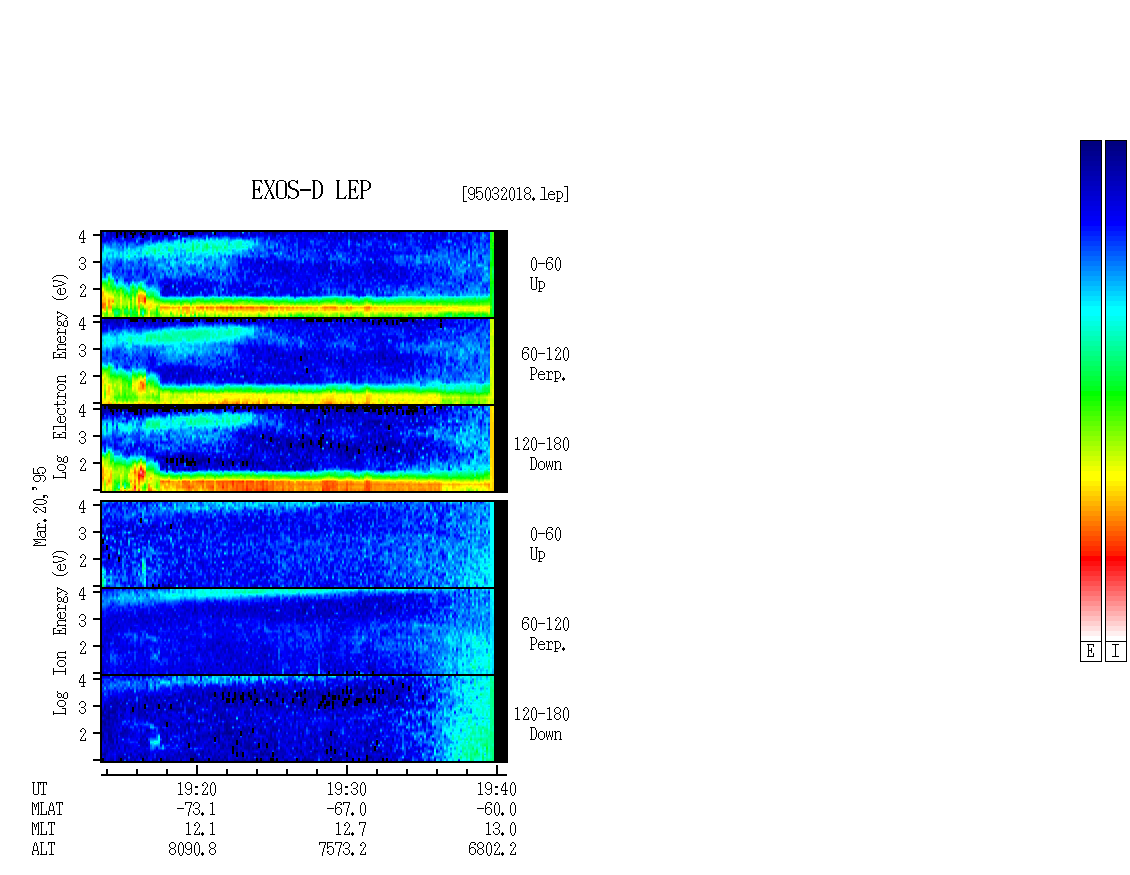This screenshot has height=875, width=1130.
Task: Click the I label box under color bar
Action: [x=1116, y=651]
